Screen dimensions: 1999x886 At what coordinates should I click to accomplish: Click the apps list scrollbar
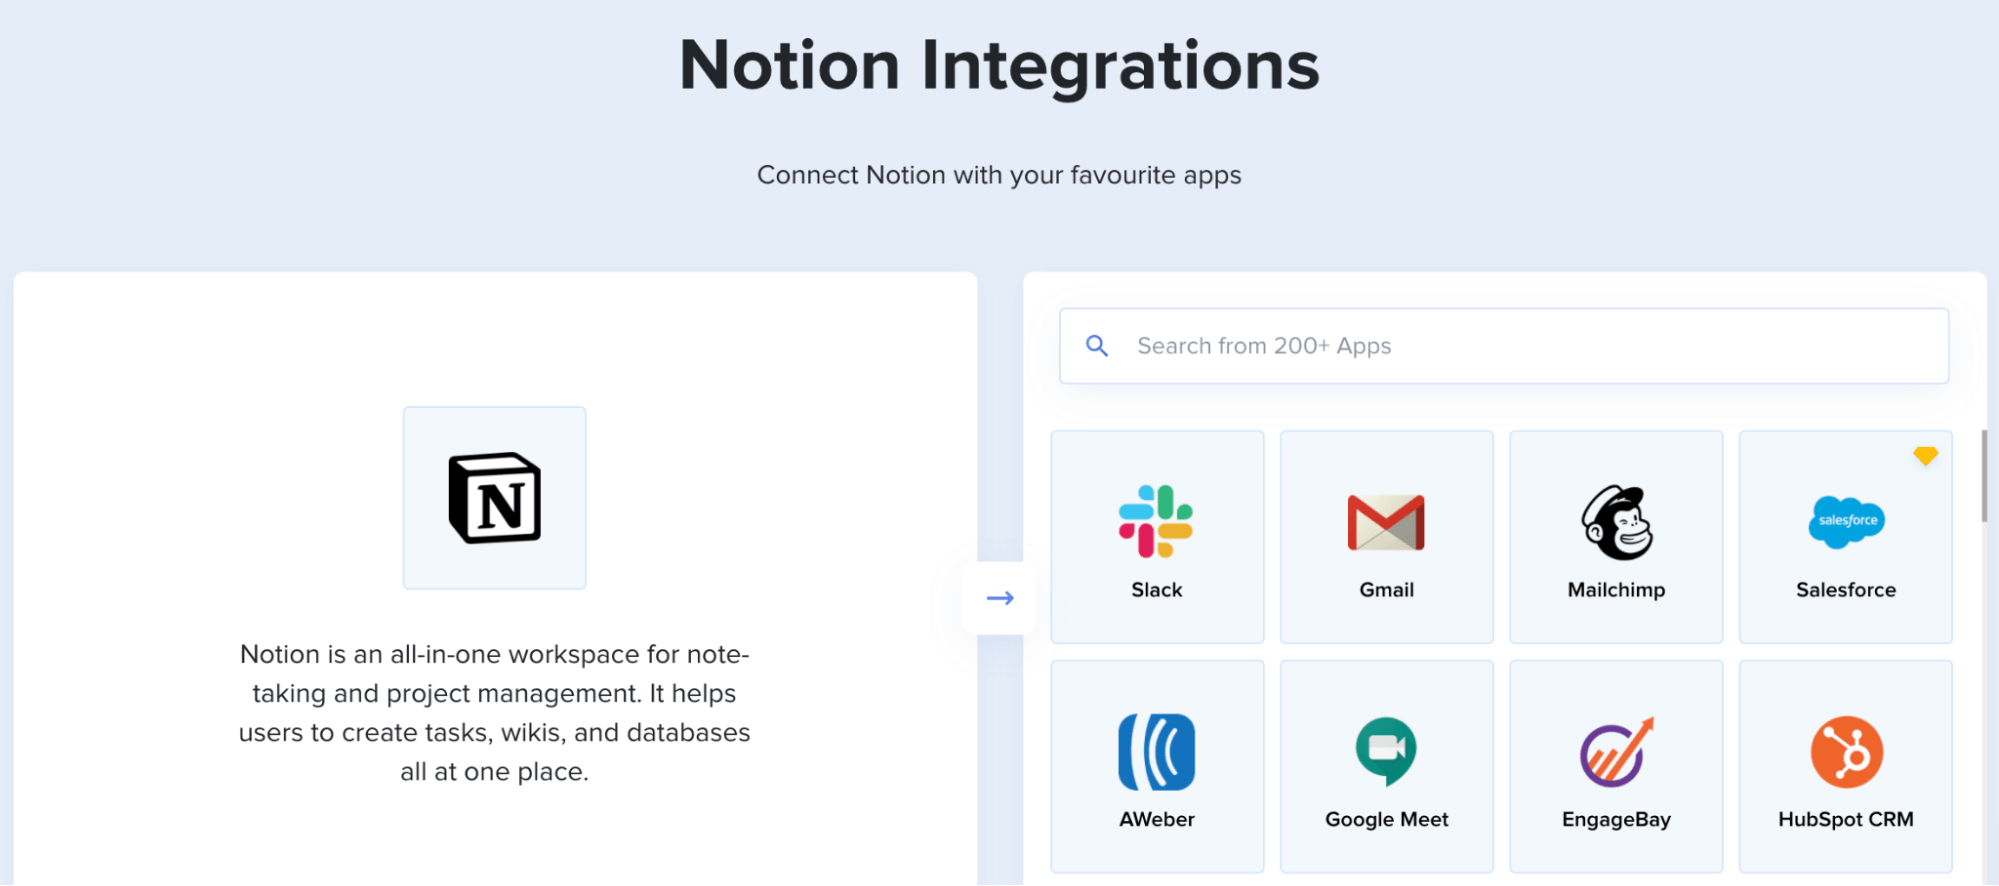[1983, 476]
